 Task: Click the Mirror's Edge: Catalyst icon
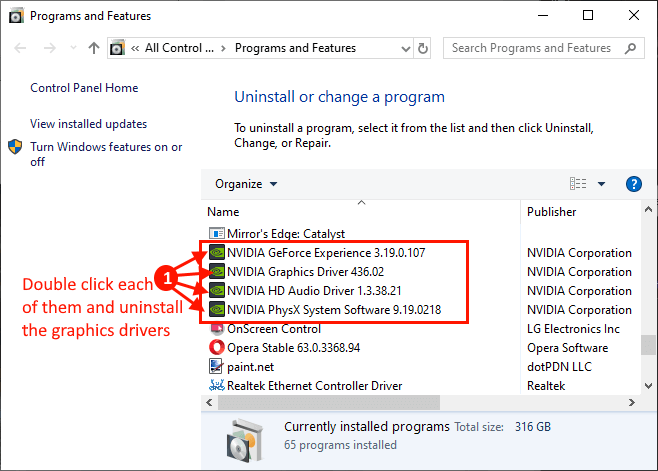point(217,233)
